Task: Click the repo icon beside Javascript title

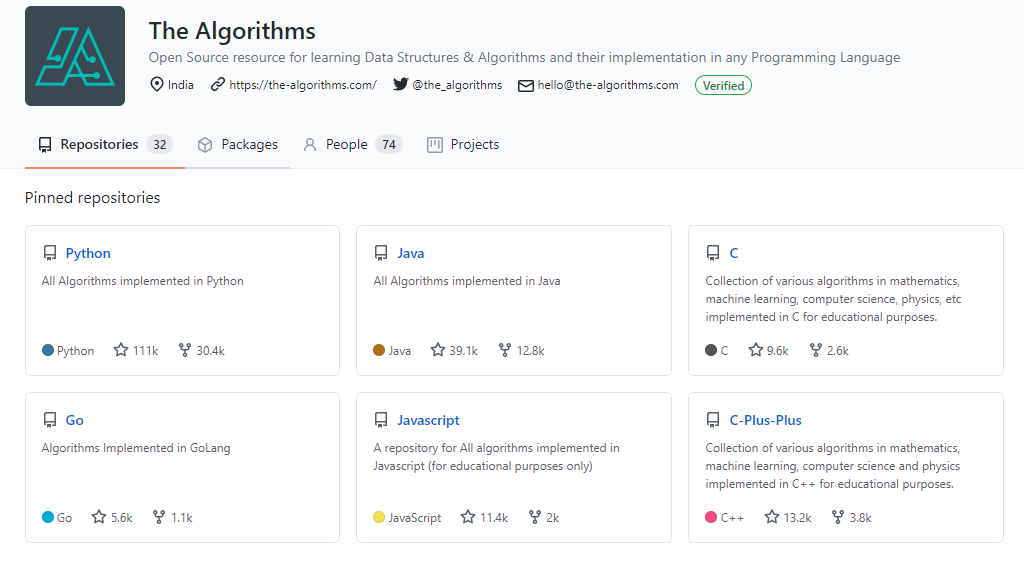Action: [x=381, y=420]
